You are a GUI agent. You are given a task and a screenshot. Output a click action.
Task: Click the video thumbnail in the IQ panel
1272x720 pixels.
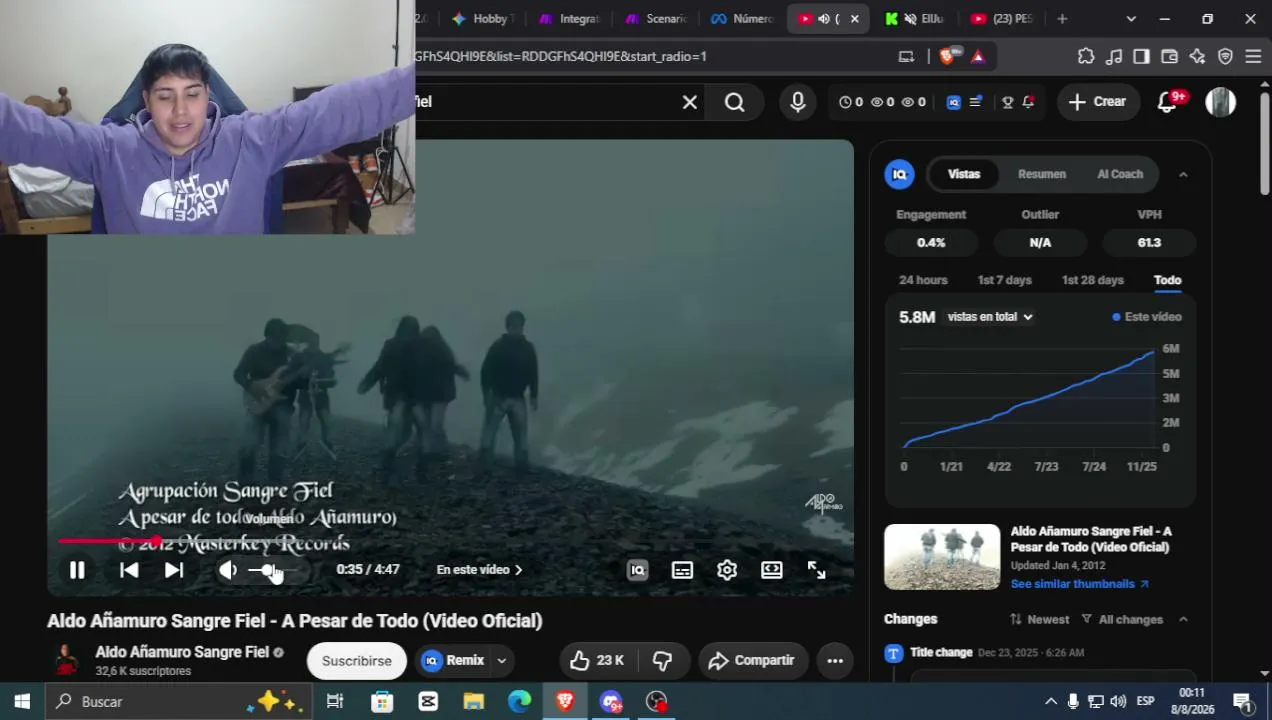click(x=942, y=557)
